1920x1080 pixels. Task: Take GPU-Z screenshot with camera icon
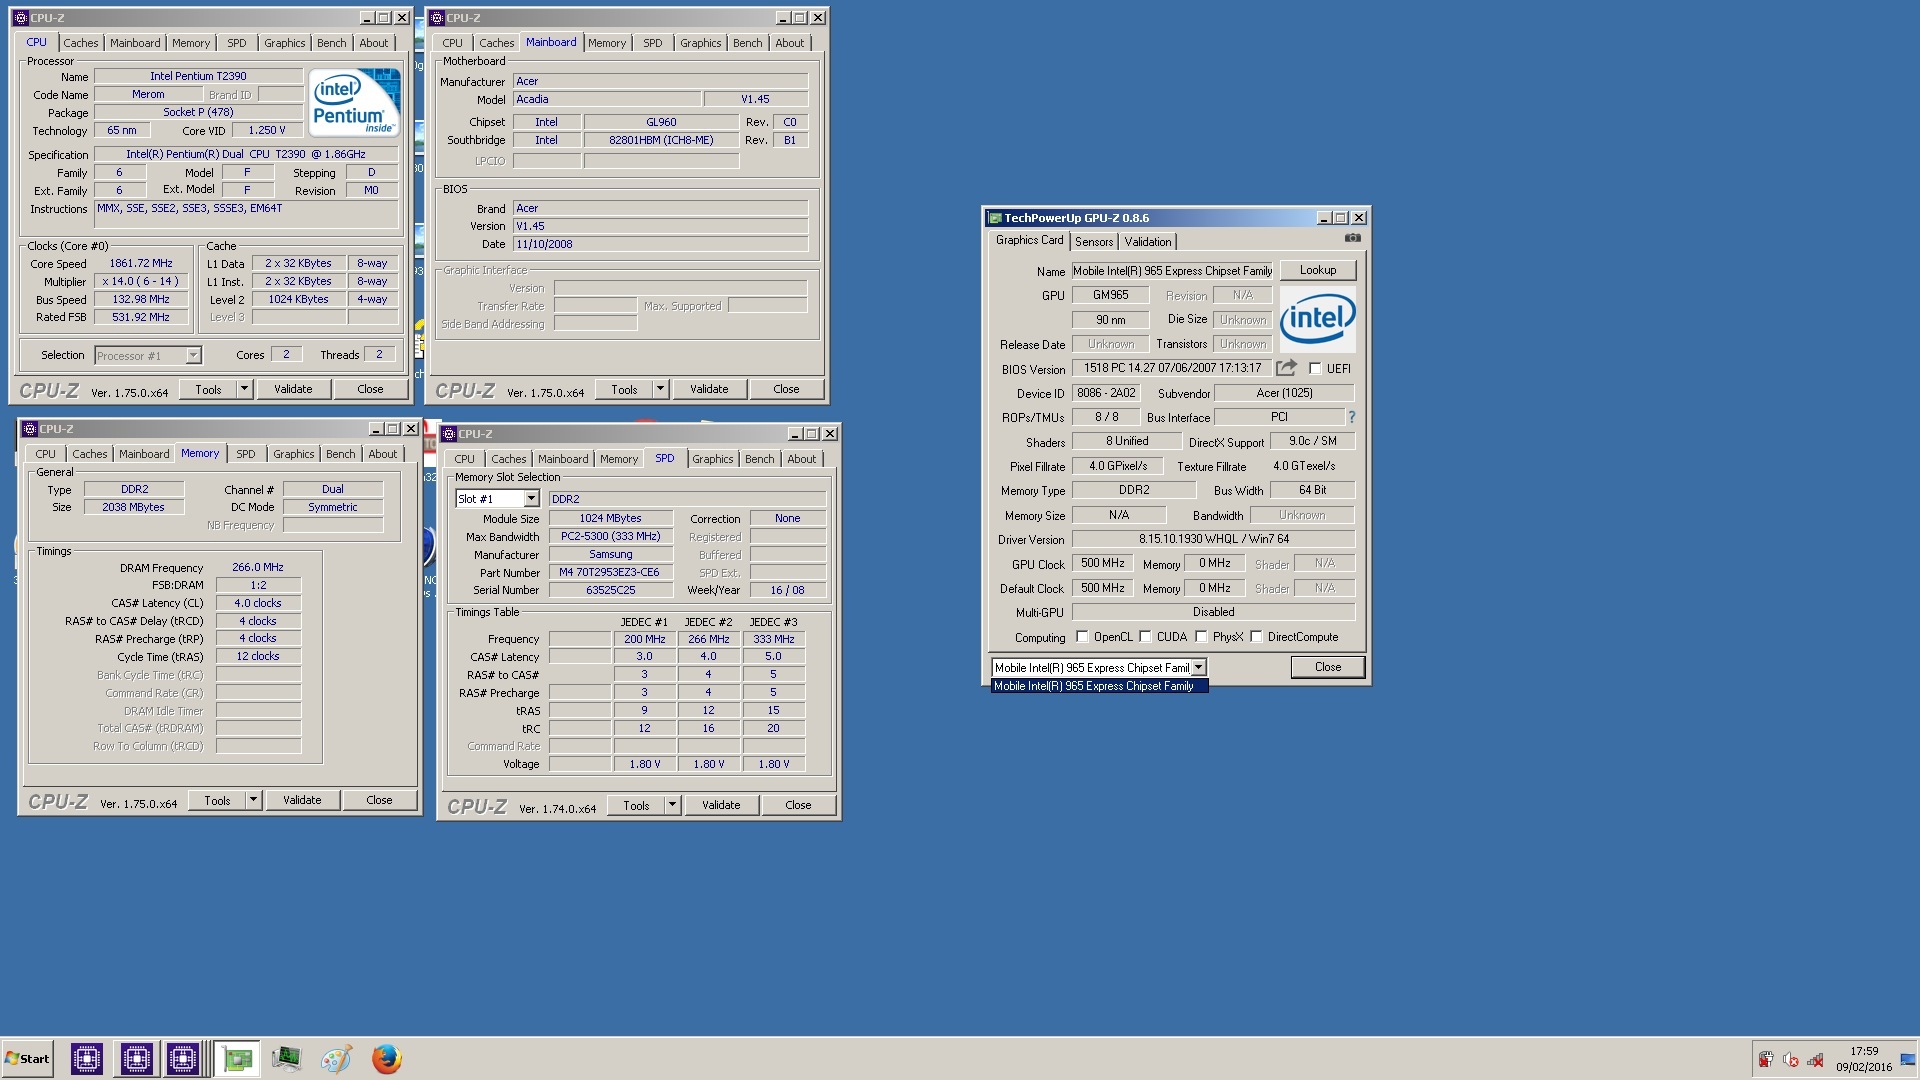click(1352, 238)
